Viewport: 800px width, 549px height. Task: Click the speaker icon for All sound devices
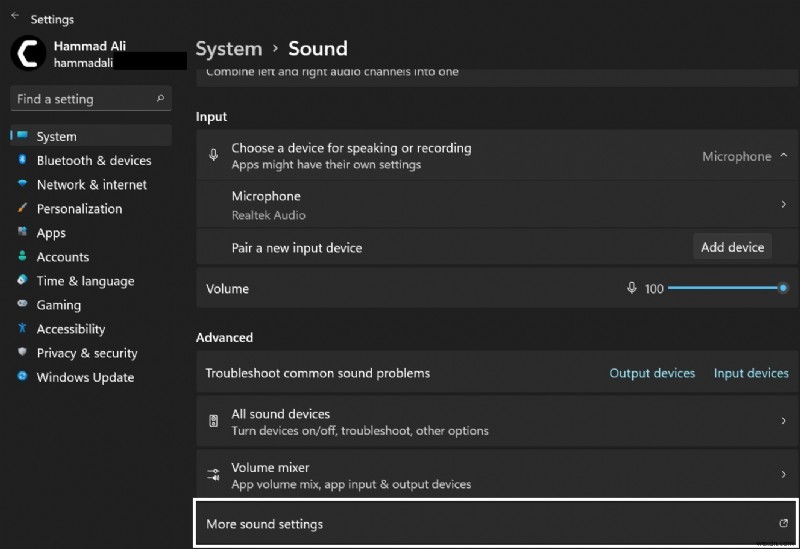(214, 421)
